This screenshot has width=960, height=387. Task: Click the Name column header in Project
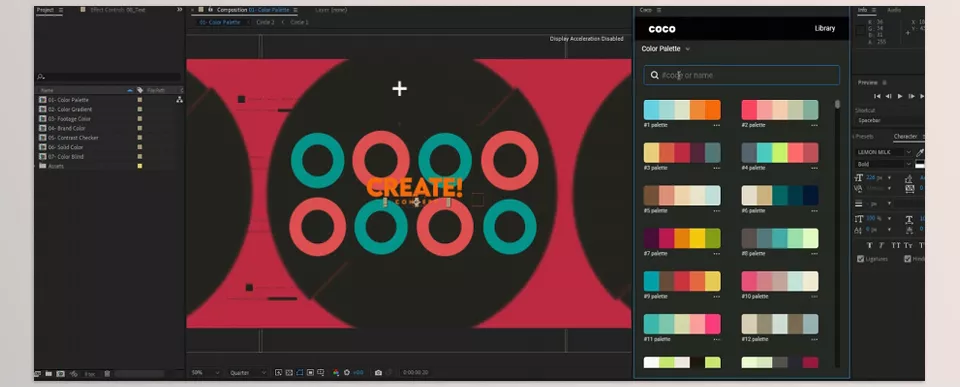pyautogui.click(x=47, y=90)
